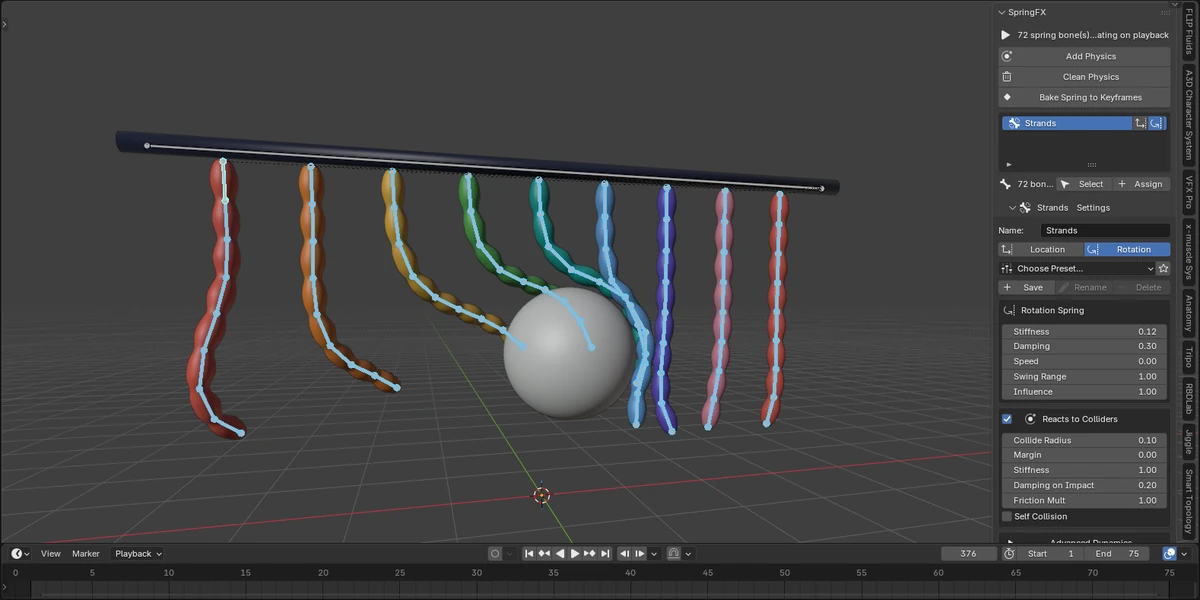Click the Add Physics button
This screenshot has width=1200, height=600.
1084,56
